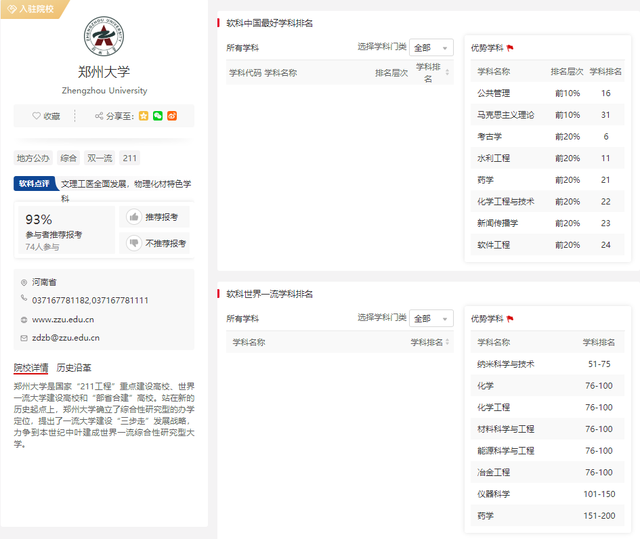Select the 马克思主义理论 row
The height and width of the screenshot is (539, 640).
pyautogui.click(x=547, y=115)
